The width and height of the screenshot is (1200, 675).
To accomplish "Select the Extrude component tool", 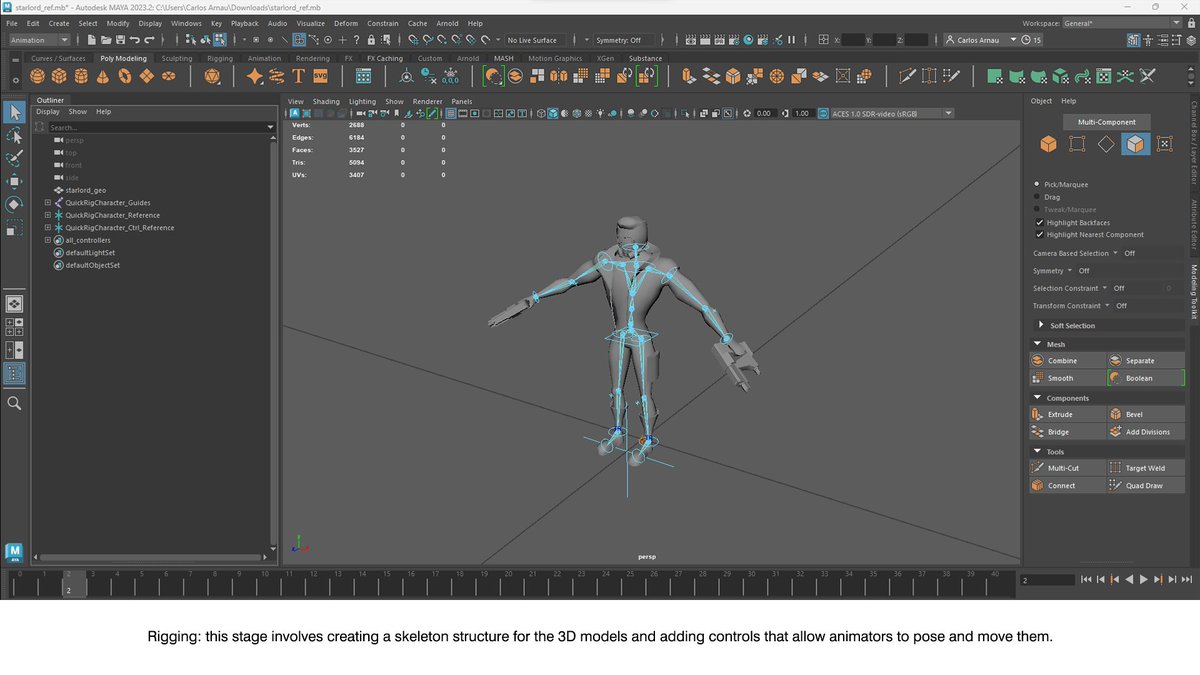I will pyautogui.click(x=1066, y=414).
